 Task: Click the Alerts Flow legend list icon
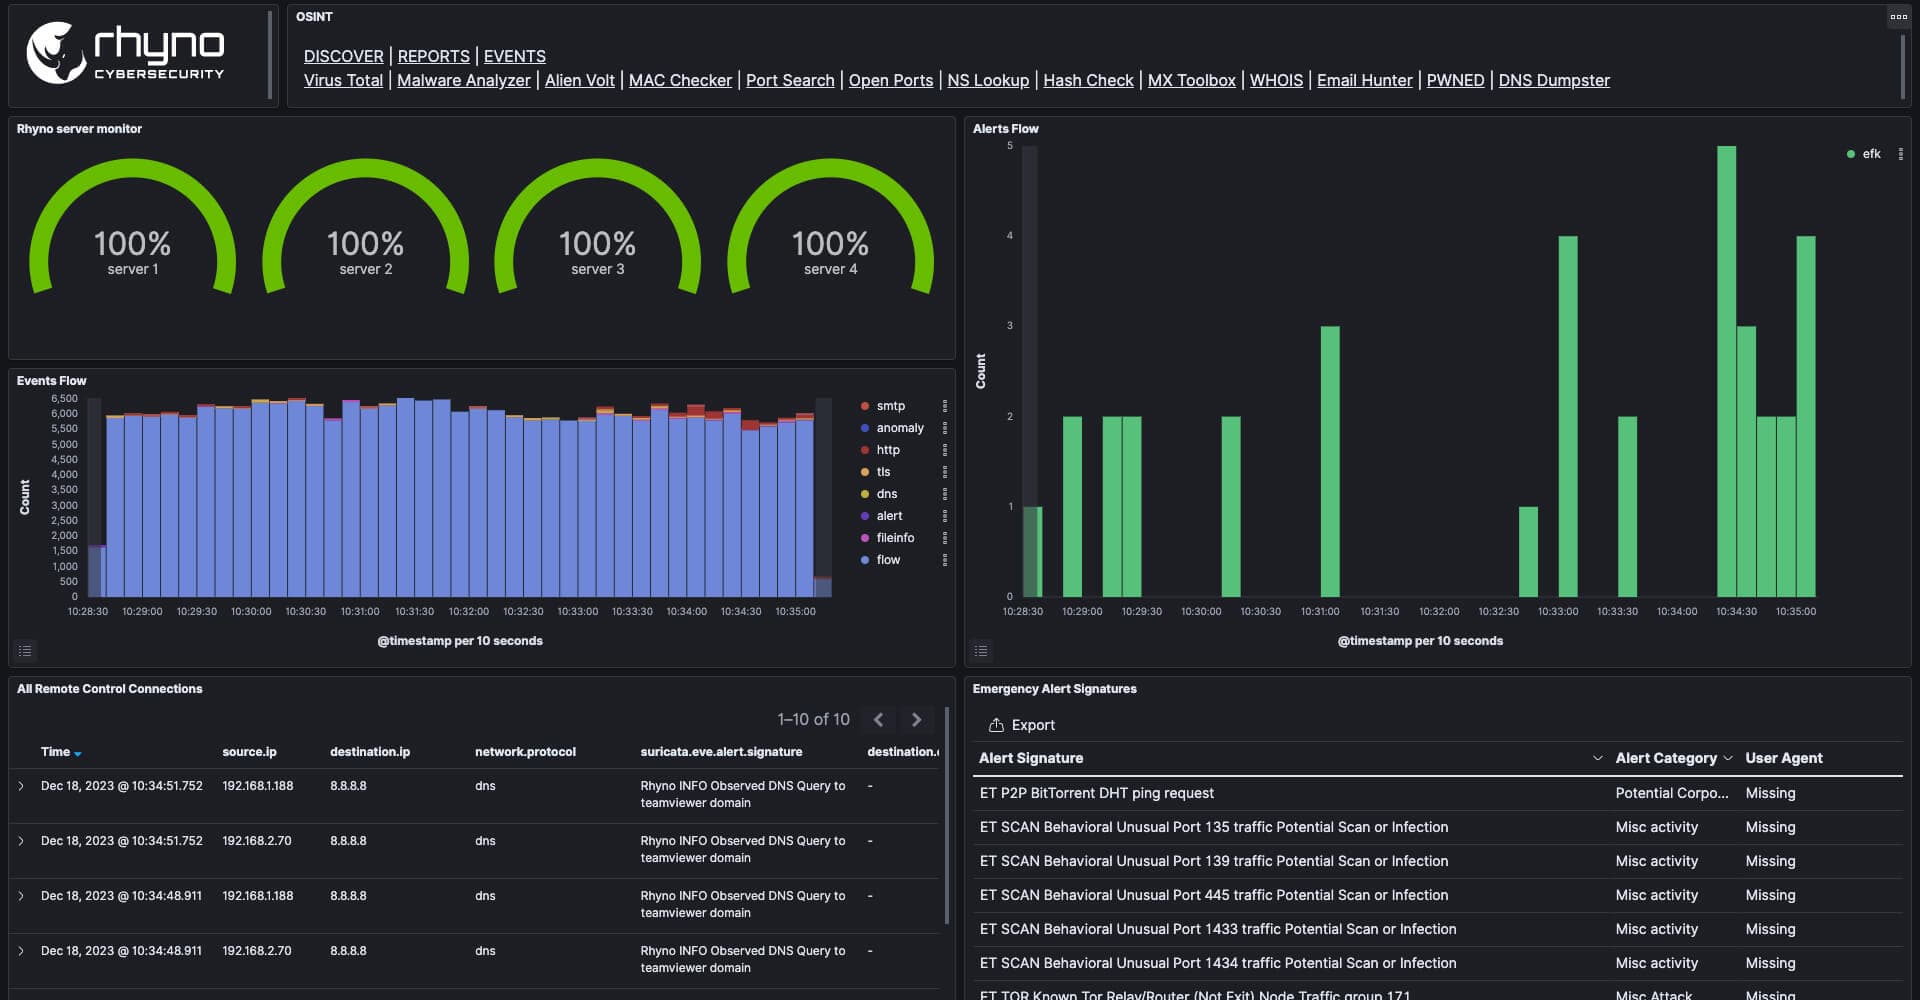(x=981, y=651)
